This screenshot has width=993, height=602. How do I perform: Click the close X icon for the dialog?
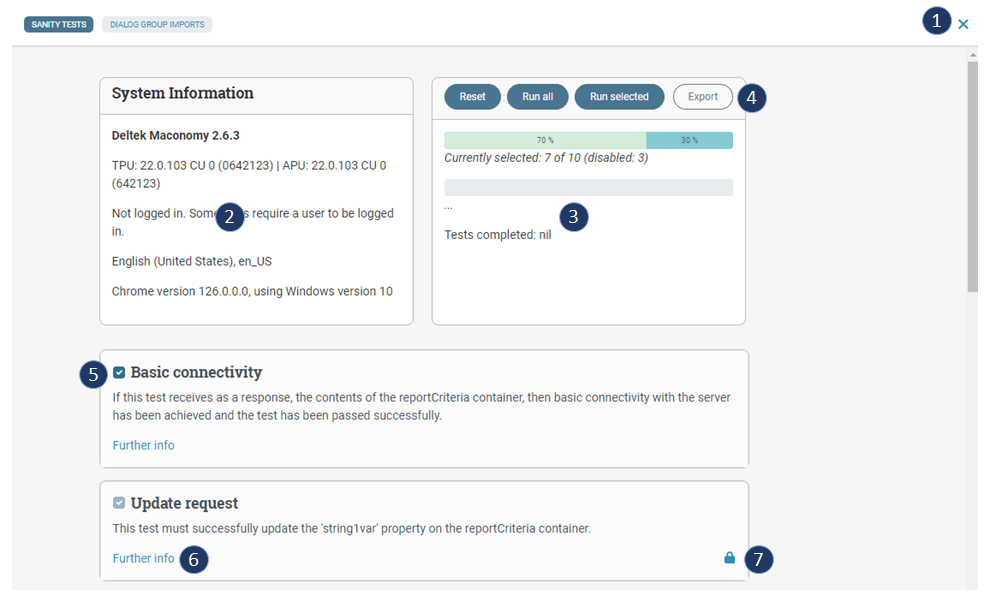[x=963, y=24]
